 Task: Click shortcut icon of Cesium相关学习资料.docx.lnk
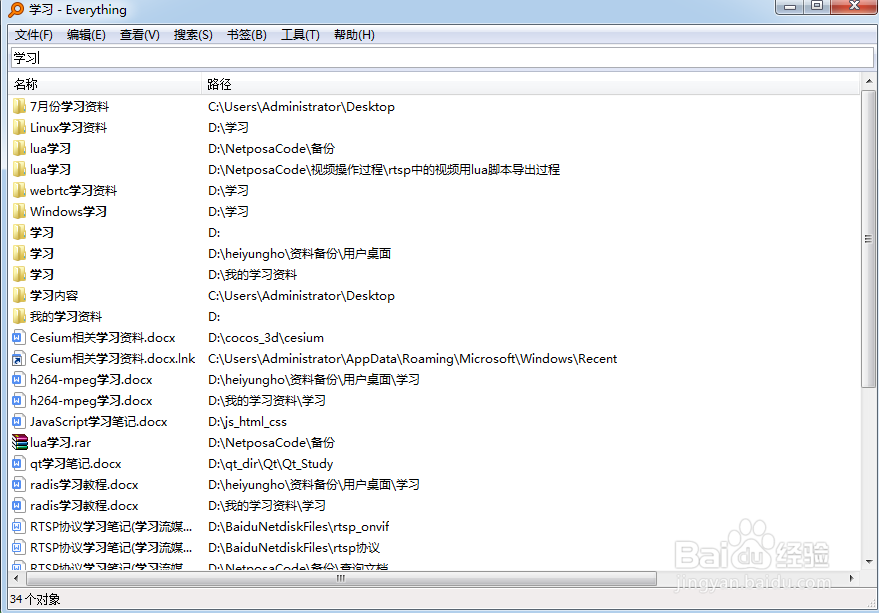tap(18, 358)
